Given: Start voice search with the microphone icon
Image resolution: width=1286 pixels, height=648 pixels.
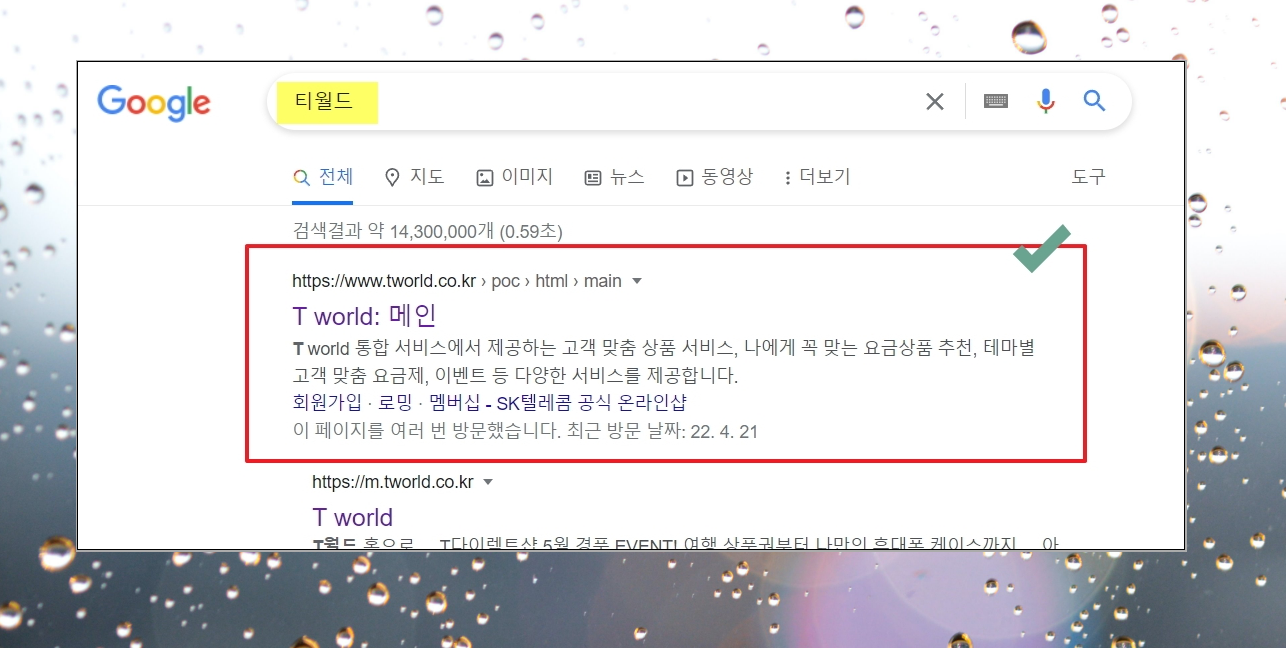Looking at the screenshot, I should (1045, 101).
